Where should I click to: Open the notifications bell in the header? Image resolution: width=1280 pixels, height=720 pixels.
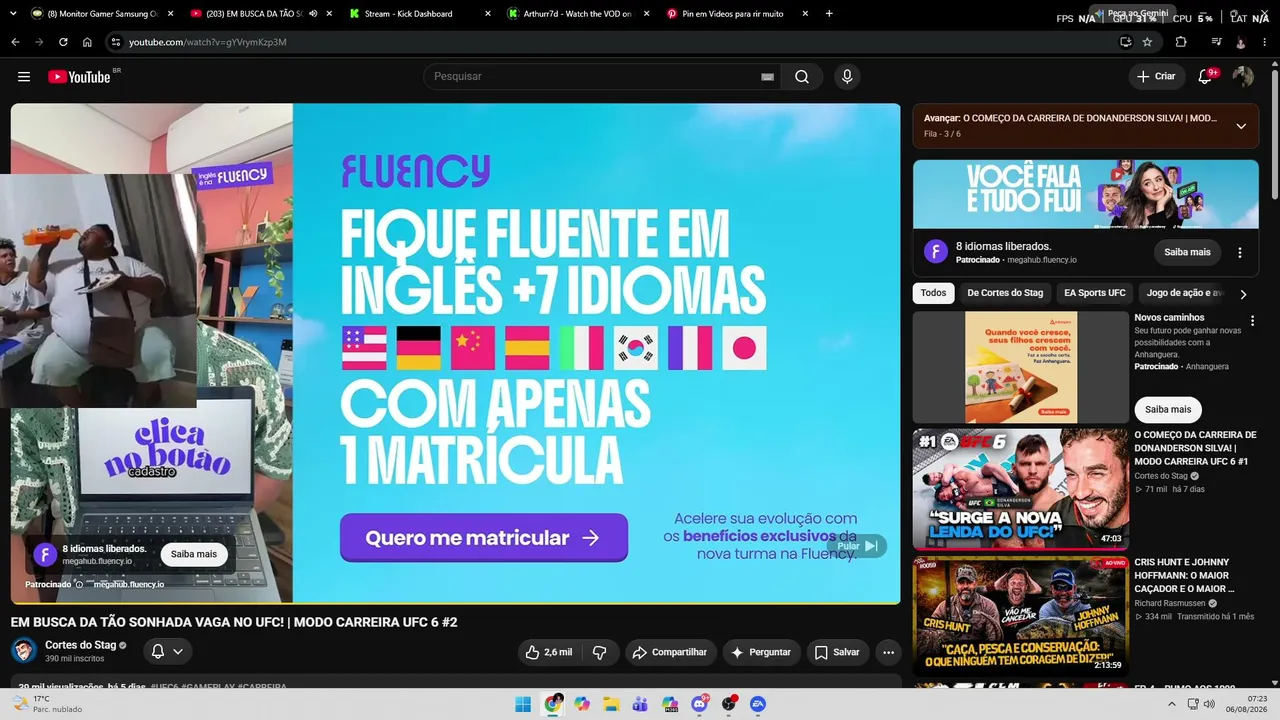point(1206,77)
